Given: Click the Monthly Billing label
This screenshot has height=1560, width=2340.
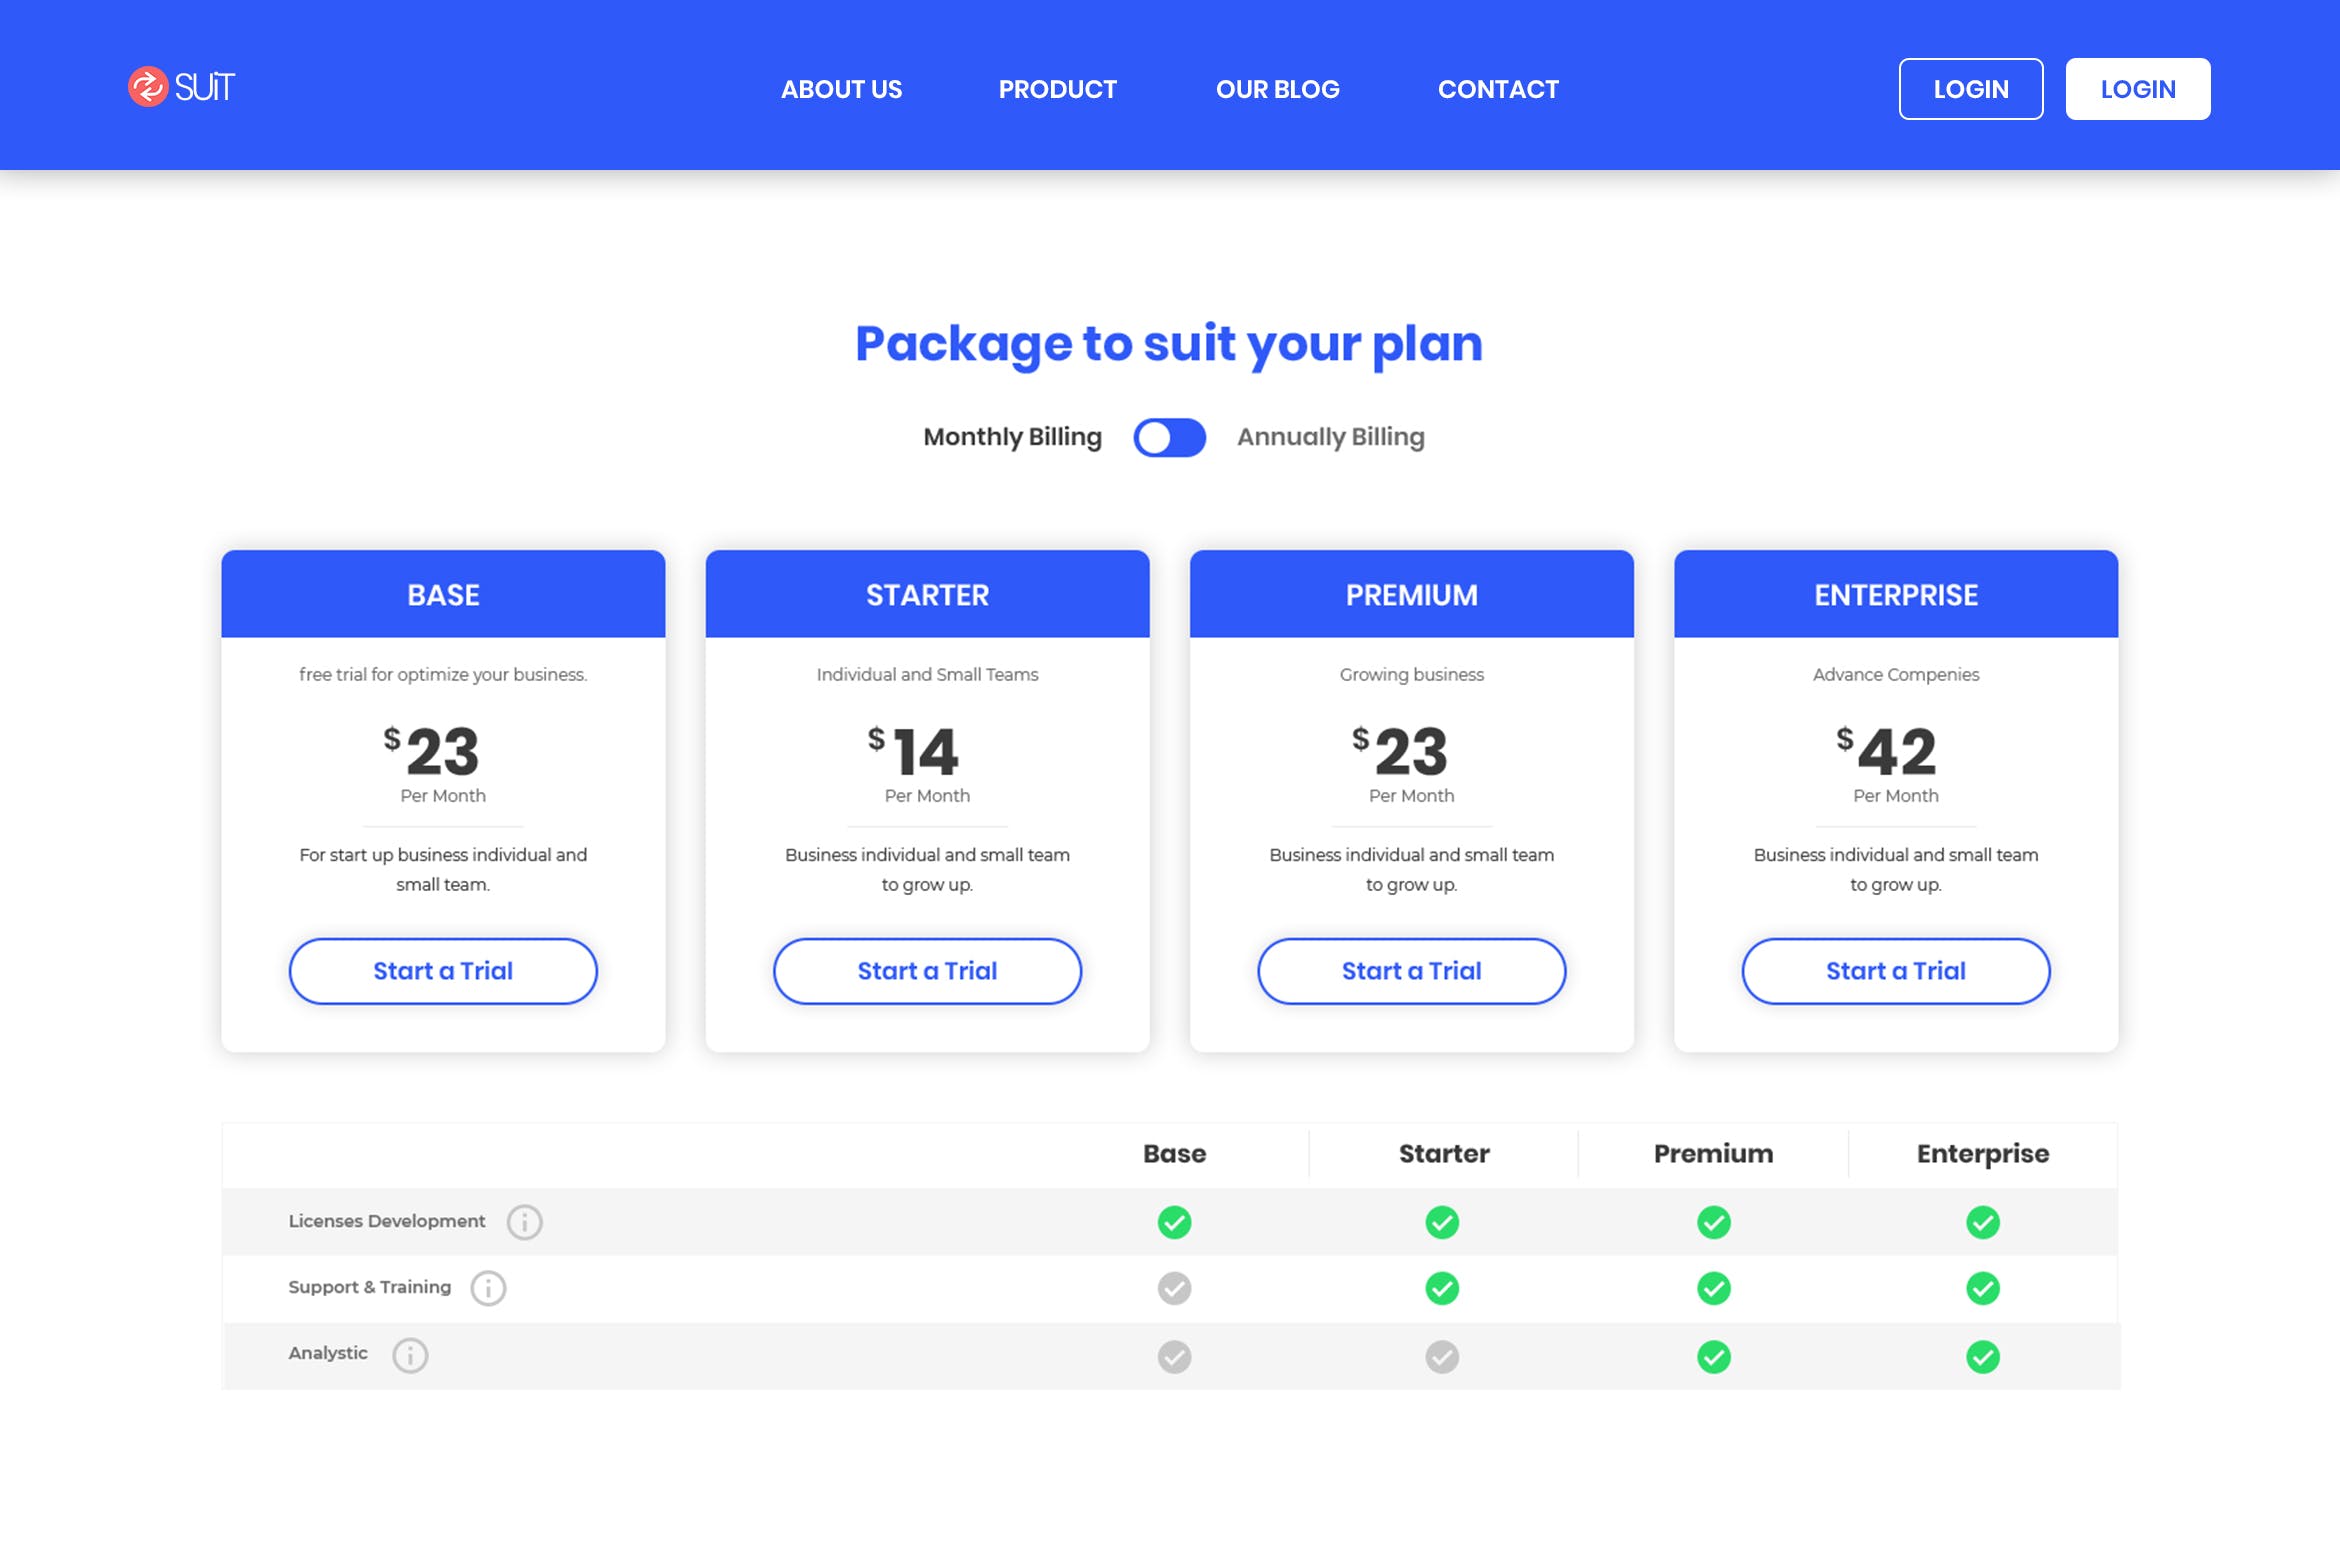Looking at the screenshot, I should click(1012, 437).
